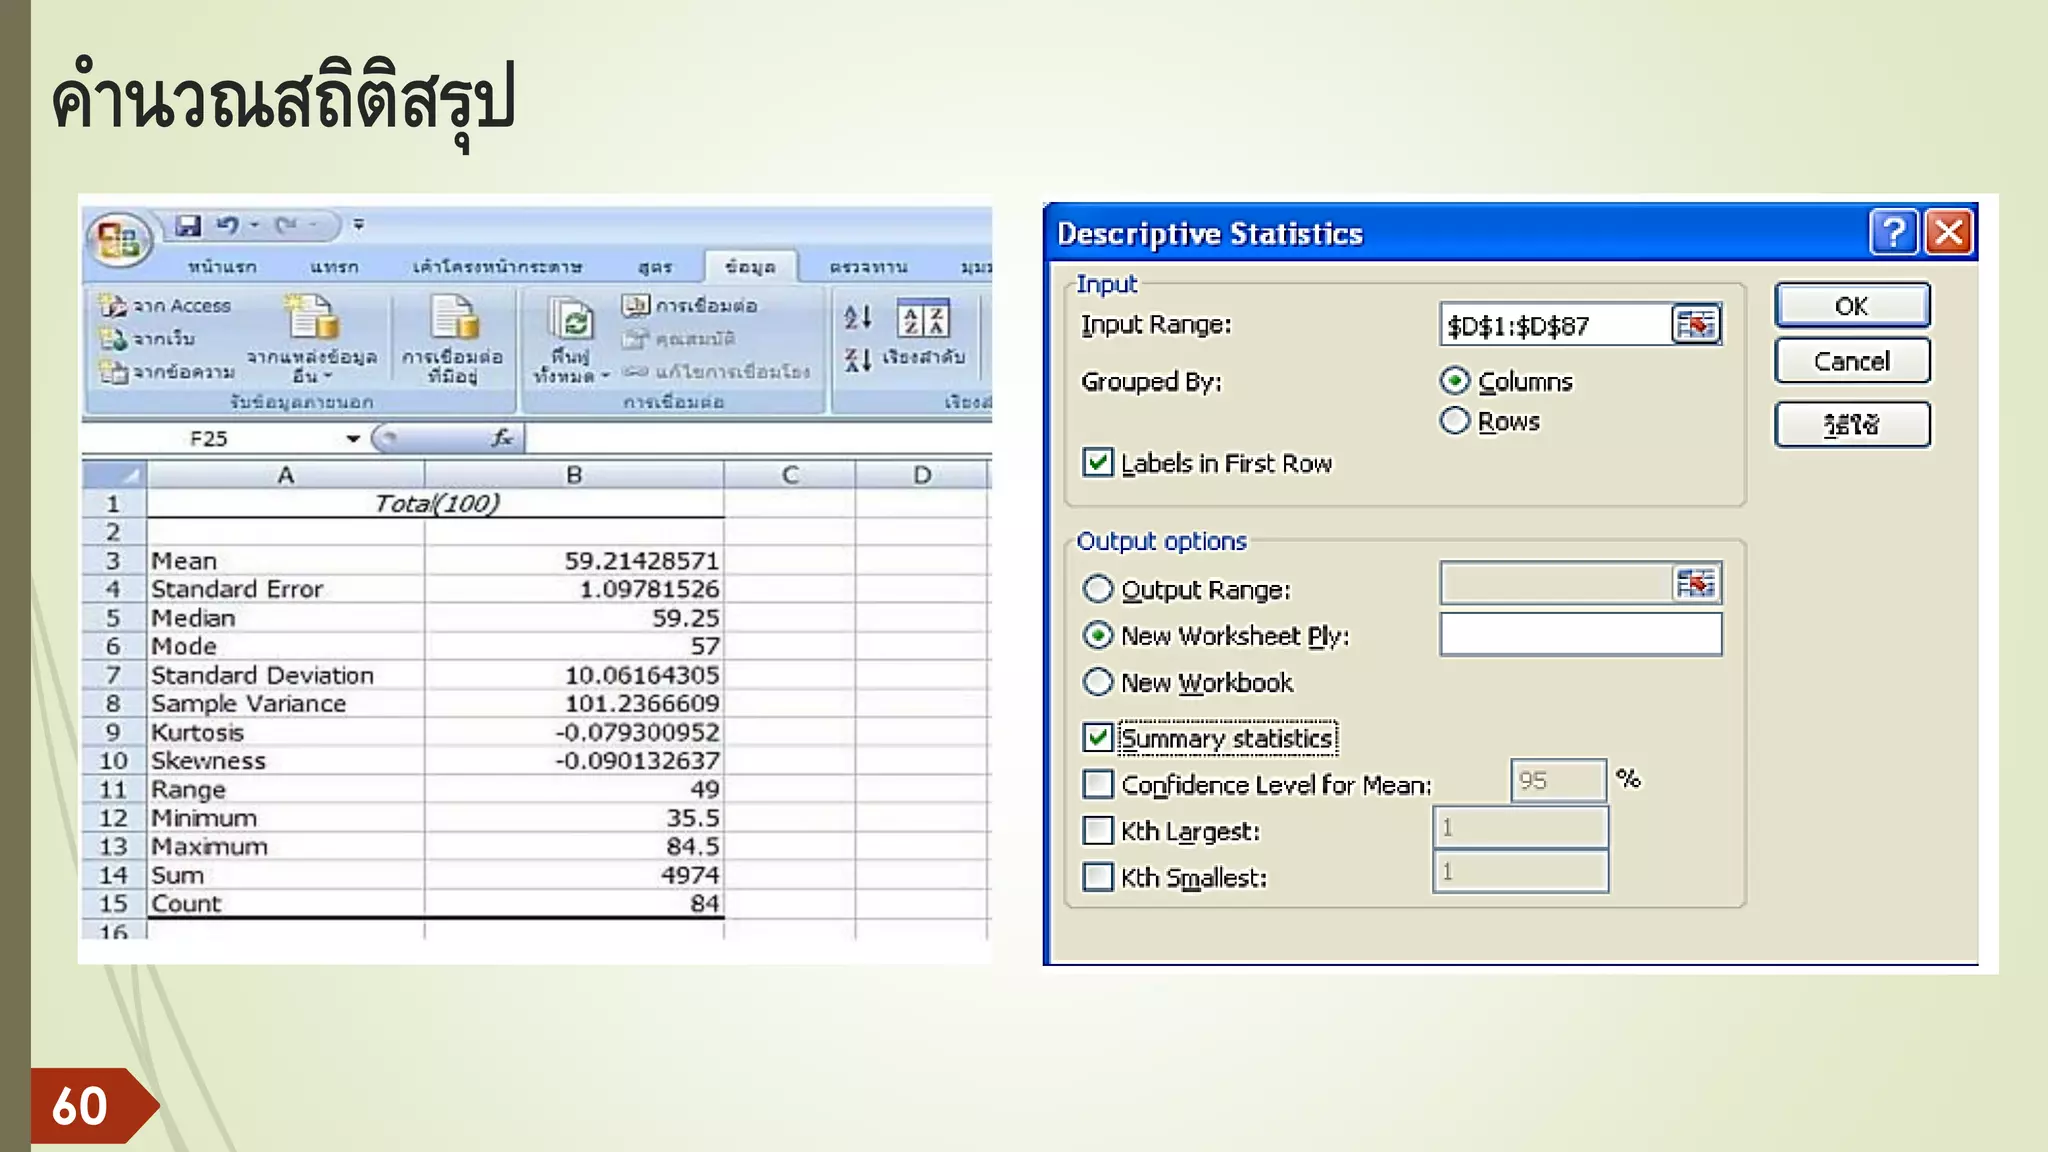Click the Sort A to Z icon
This screenshot has width=2048, height=1152.
click(857, 318)
